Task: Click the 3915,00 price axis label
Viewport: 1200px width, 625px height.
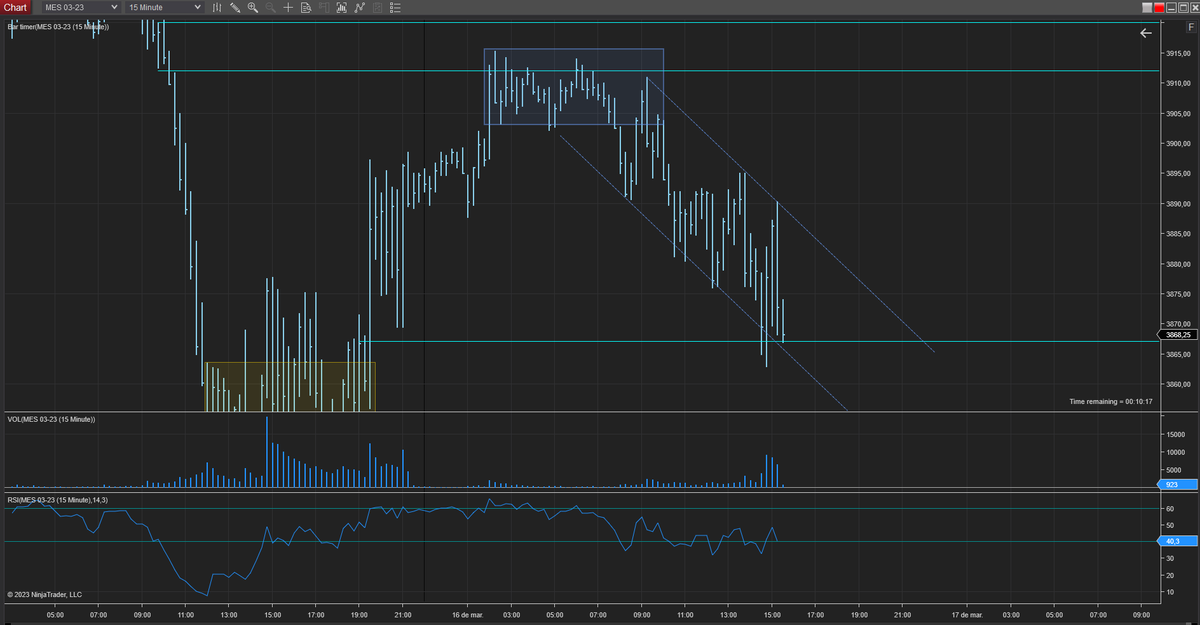Action: (x=1176, y=53)
